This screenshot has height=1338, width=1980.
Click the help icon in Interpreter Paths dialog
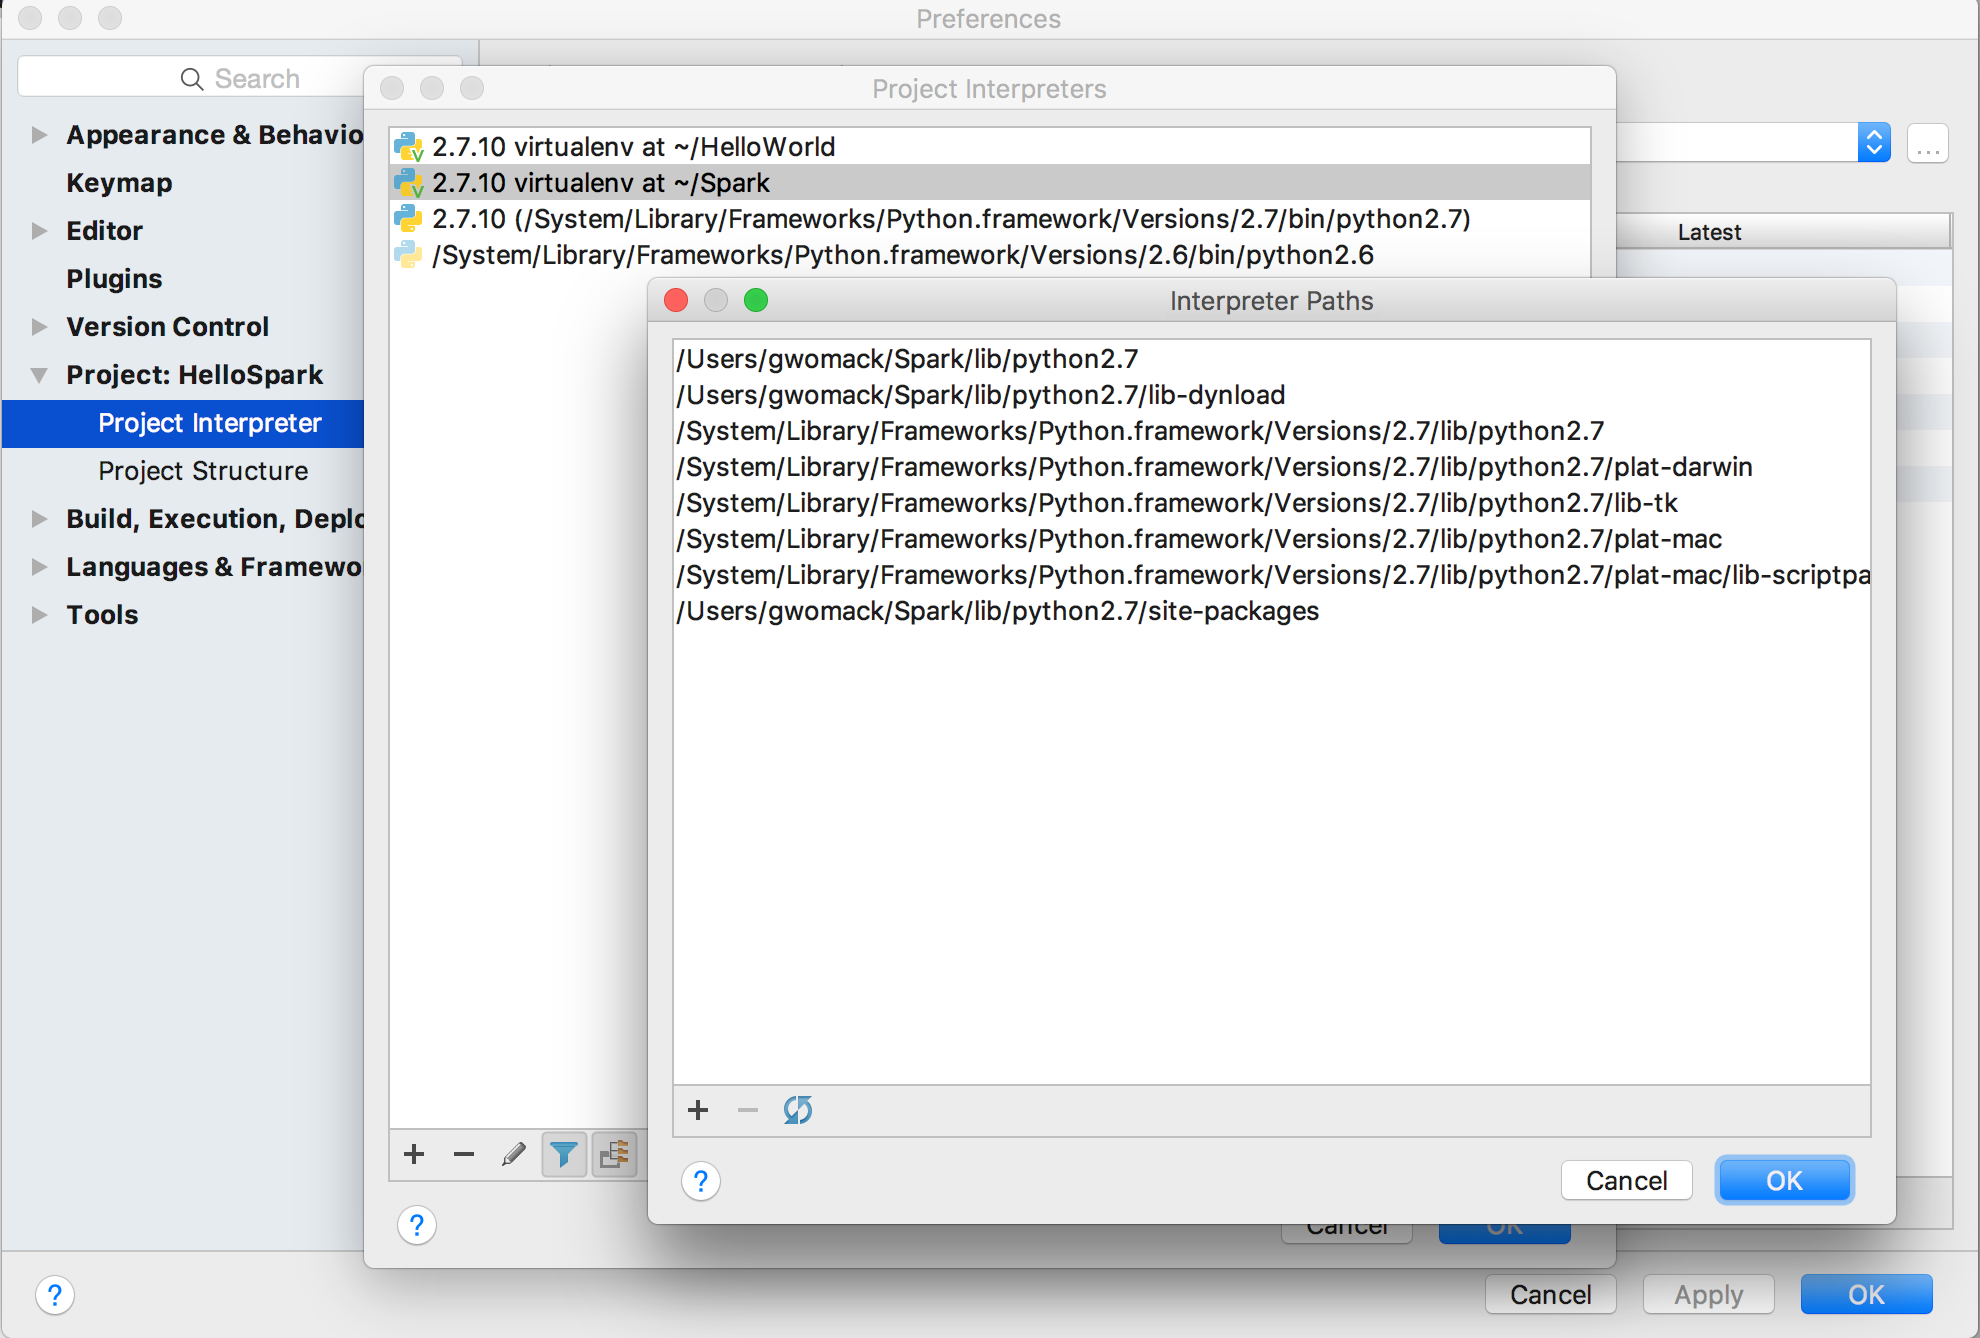click(x=701, y=1182)
